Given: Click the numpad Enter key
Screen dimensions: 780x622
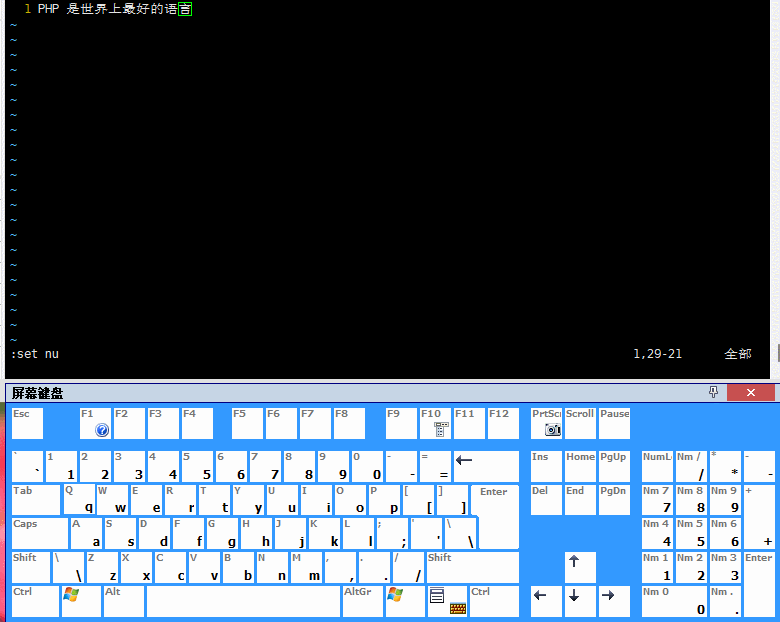Looking at the screenshot, I should click(759, 584).
